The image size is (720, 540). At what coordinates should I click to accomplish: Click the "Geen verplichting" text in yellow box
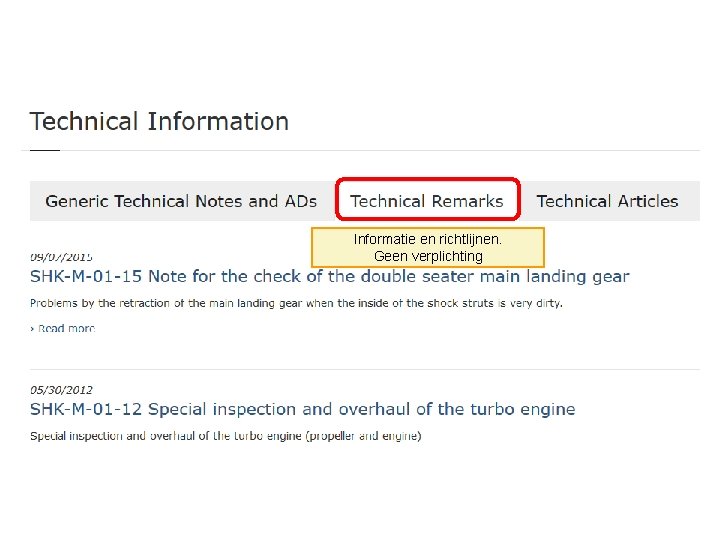tap(428, 256)
